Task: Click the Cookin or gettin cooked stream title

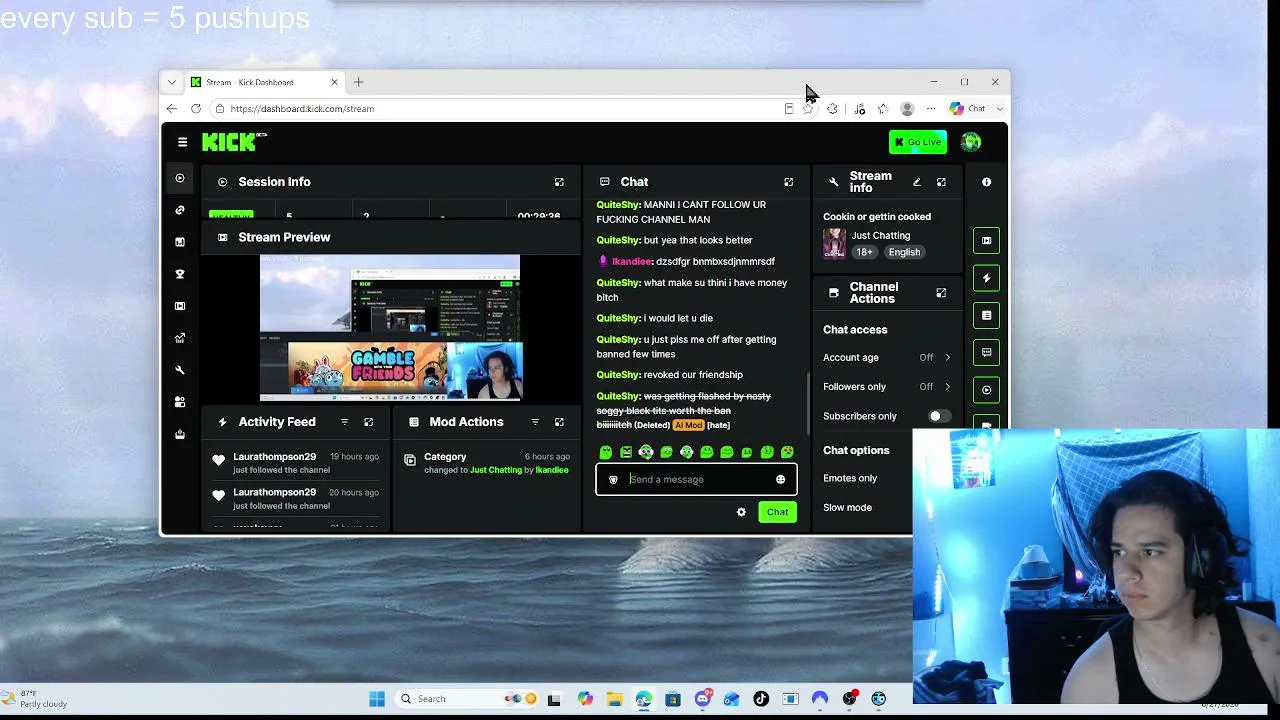Action: point(877,216)
